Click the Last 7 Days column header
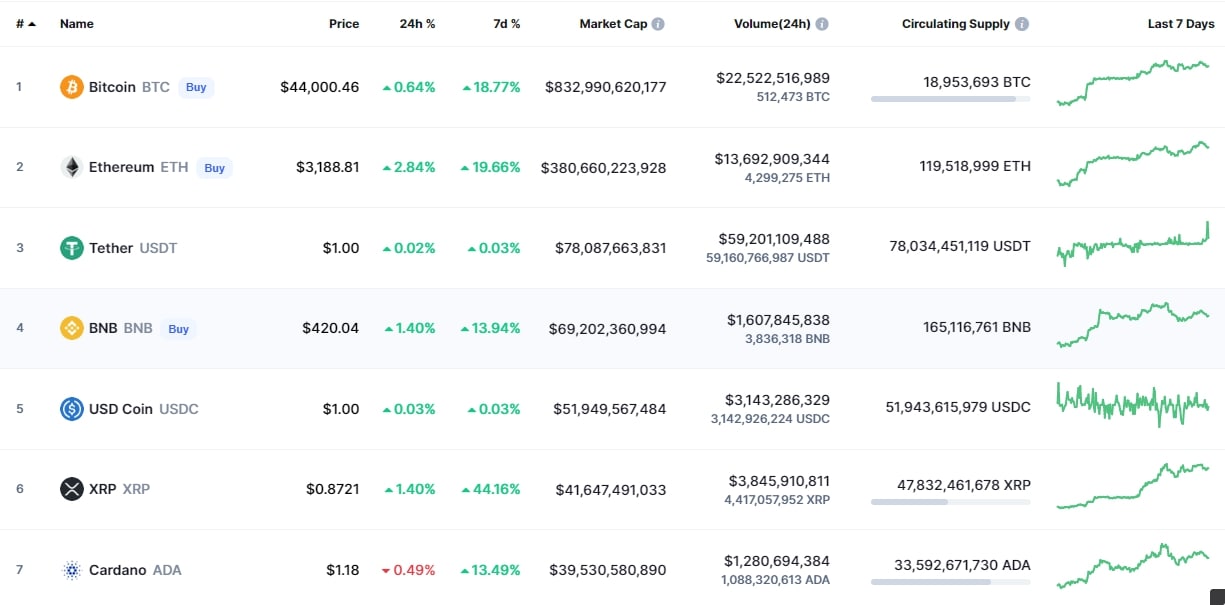 (1181, 24)
